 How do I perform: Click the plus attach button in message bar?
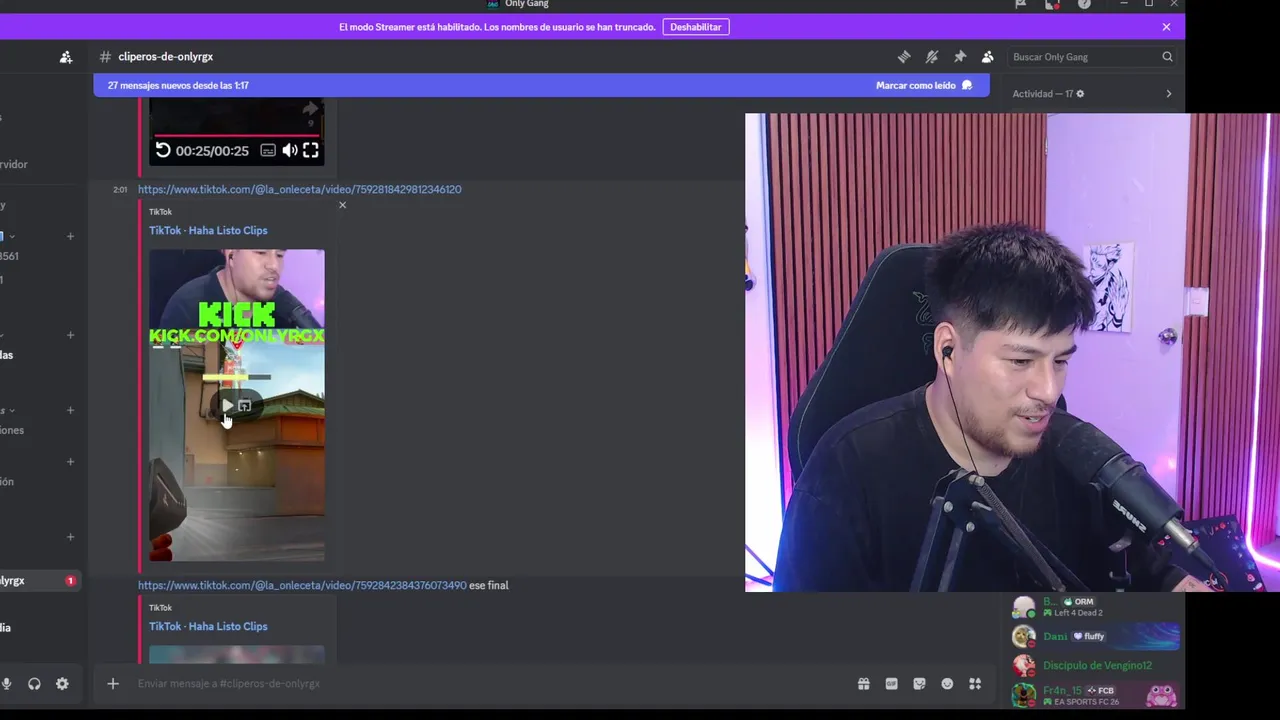tap(113, 684)
